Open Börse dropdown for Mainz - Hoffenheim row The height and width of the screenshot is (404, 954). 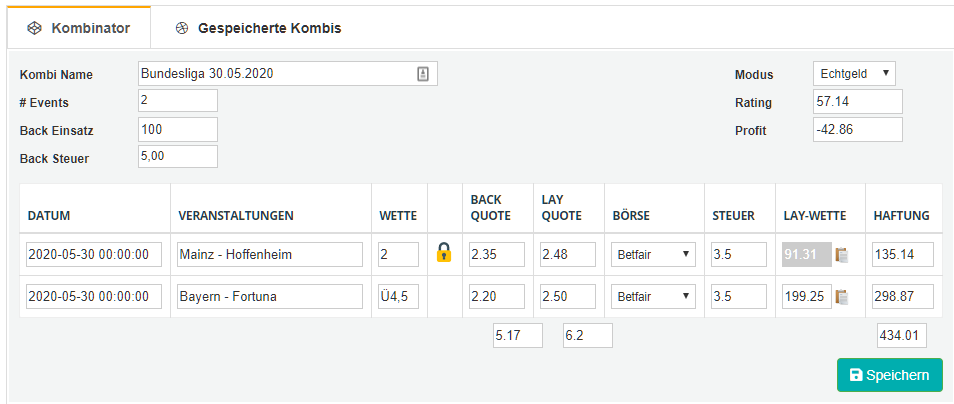(653, 254)
